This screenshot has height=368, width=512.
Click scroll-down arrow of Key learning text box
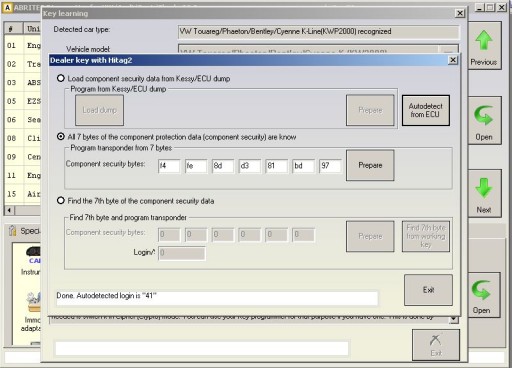pos(453,319)
